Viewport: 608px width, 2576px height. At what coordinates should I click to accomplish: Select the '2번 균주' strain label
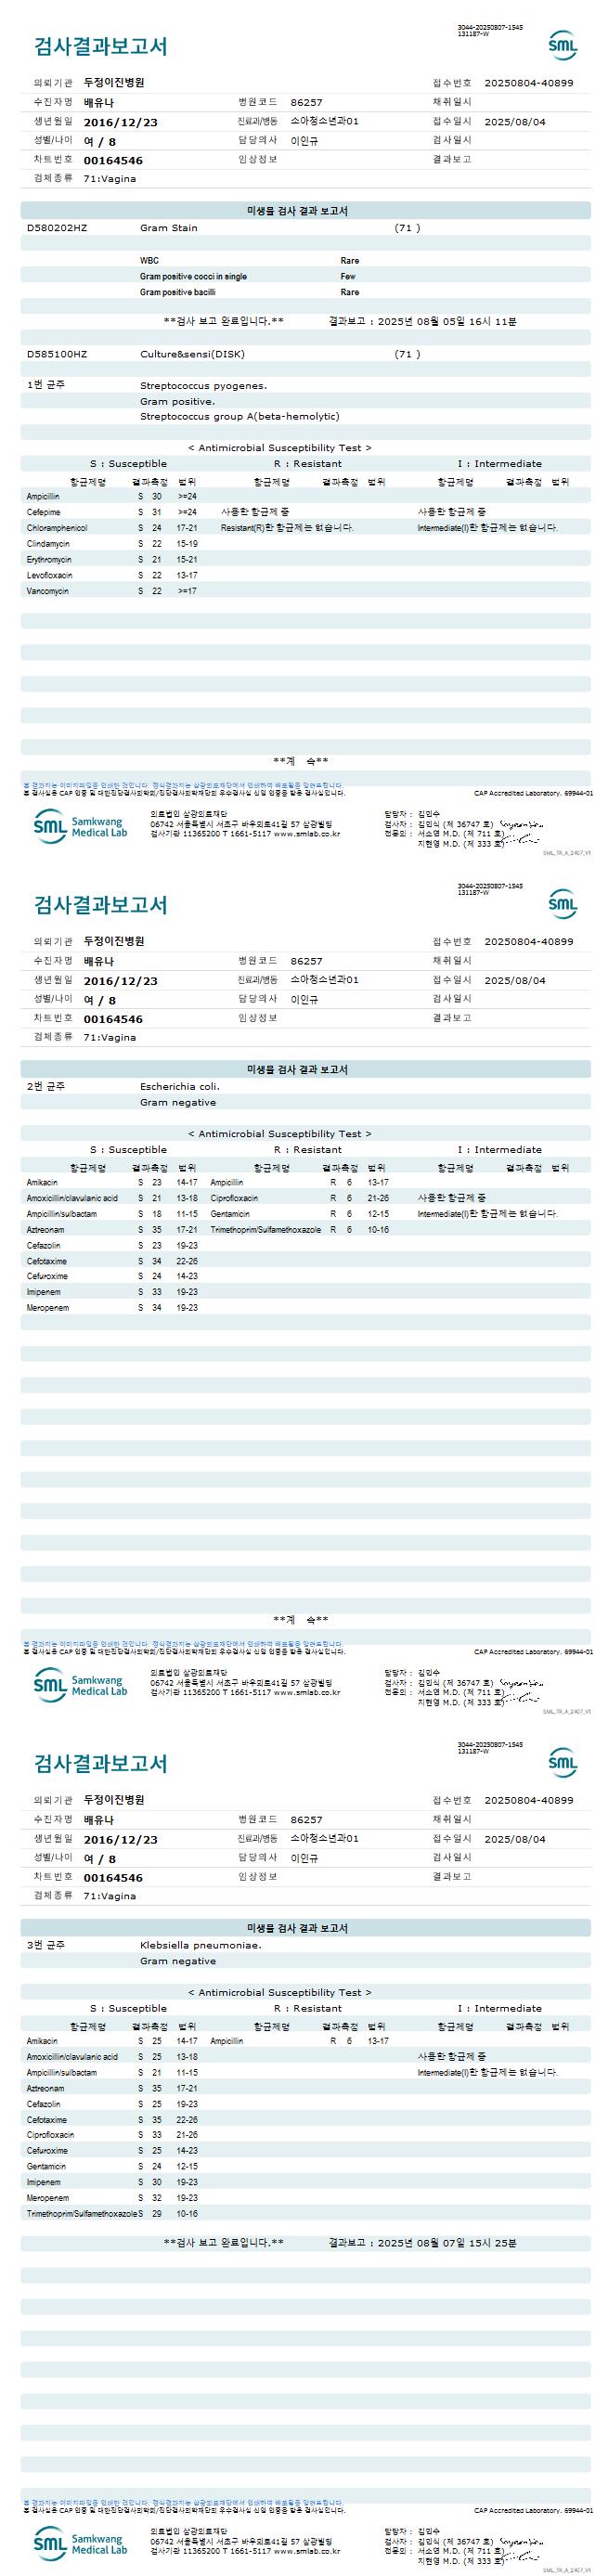46,1086
